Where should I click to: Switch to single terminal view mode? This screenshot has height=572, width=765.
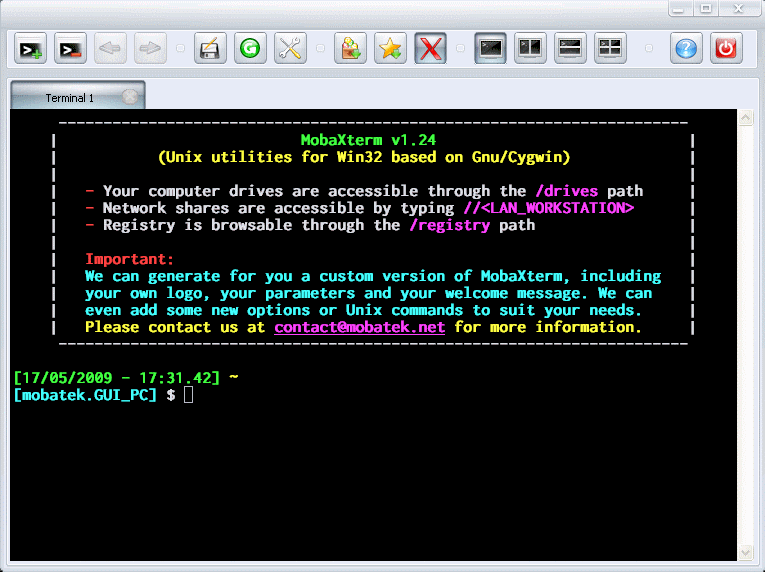click(490, 48)
